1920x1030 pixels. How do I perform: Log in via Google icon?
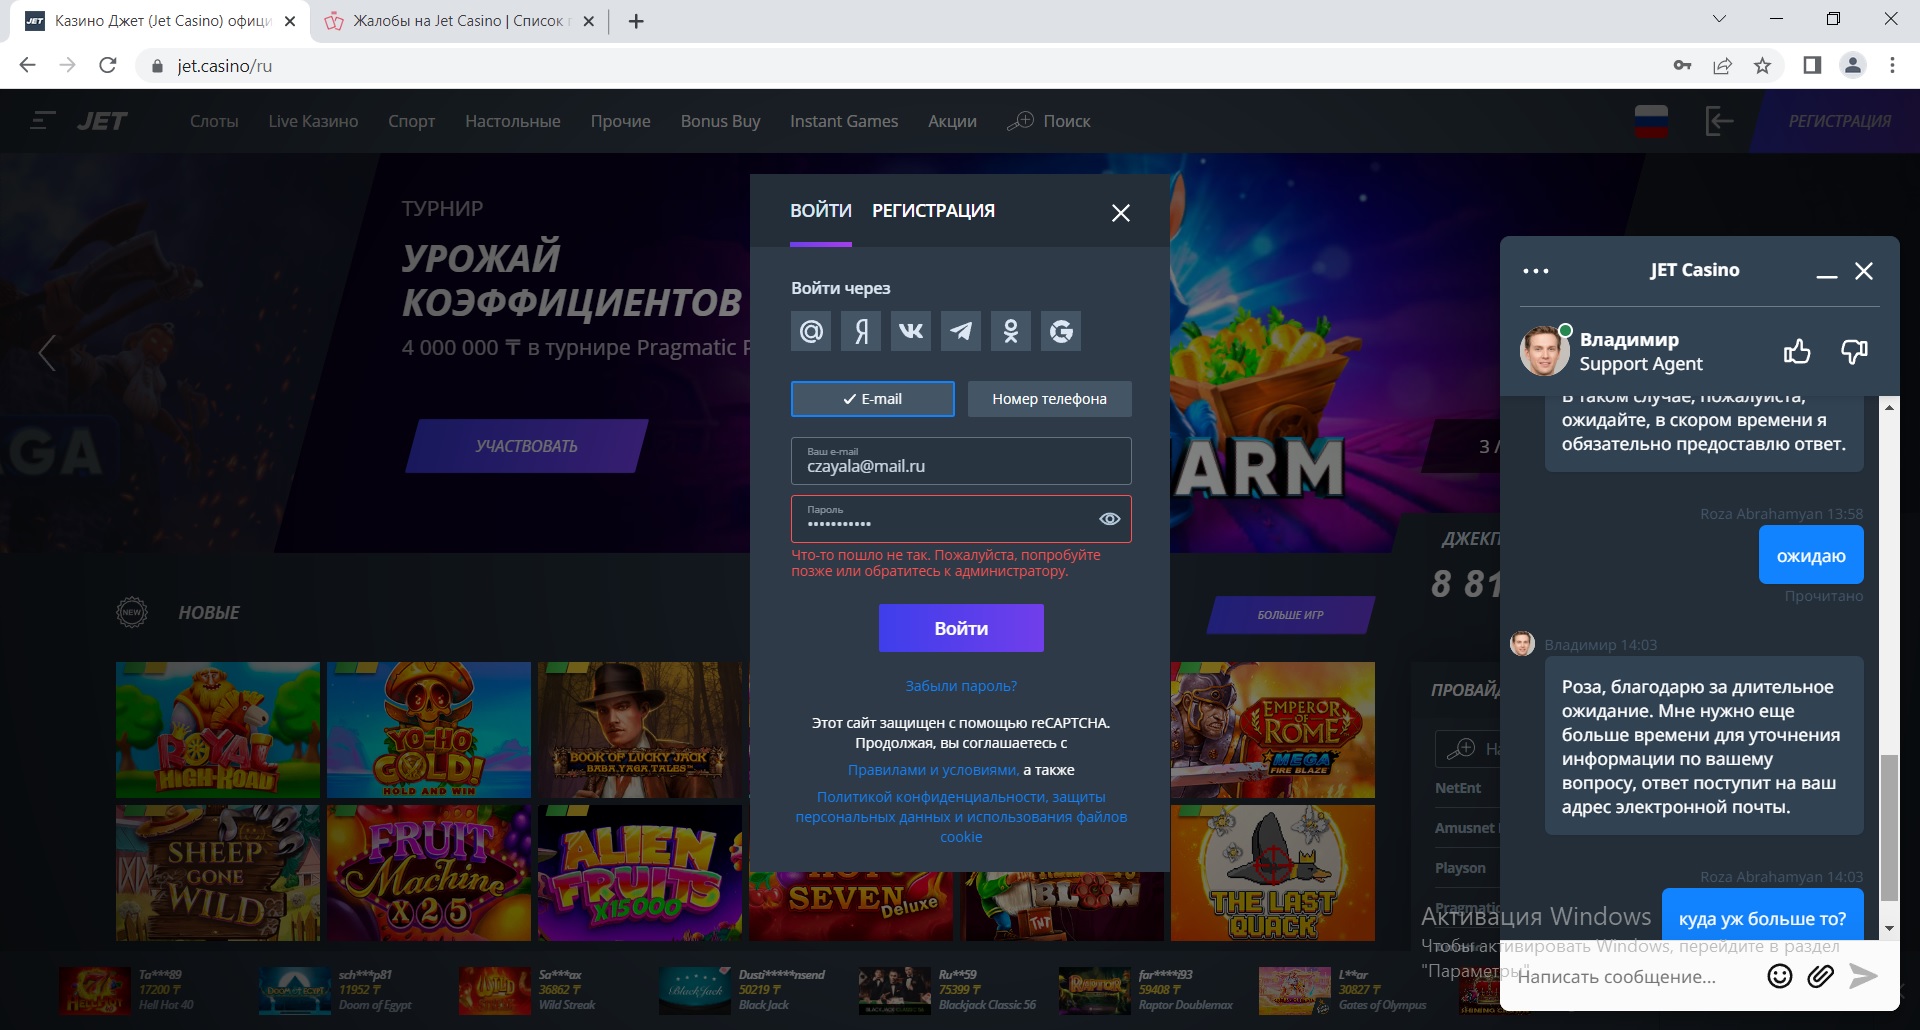(x=1061, y=331)
